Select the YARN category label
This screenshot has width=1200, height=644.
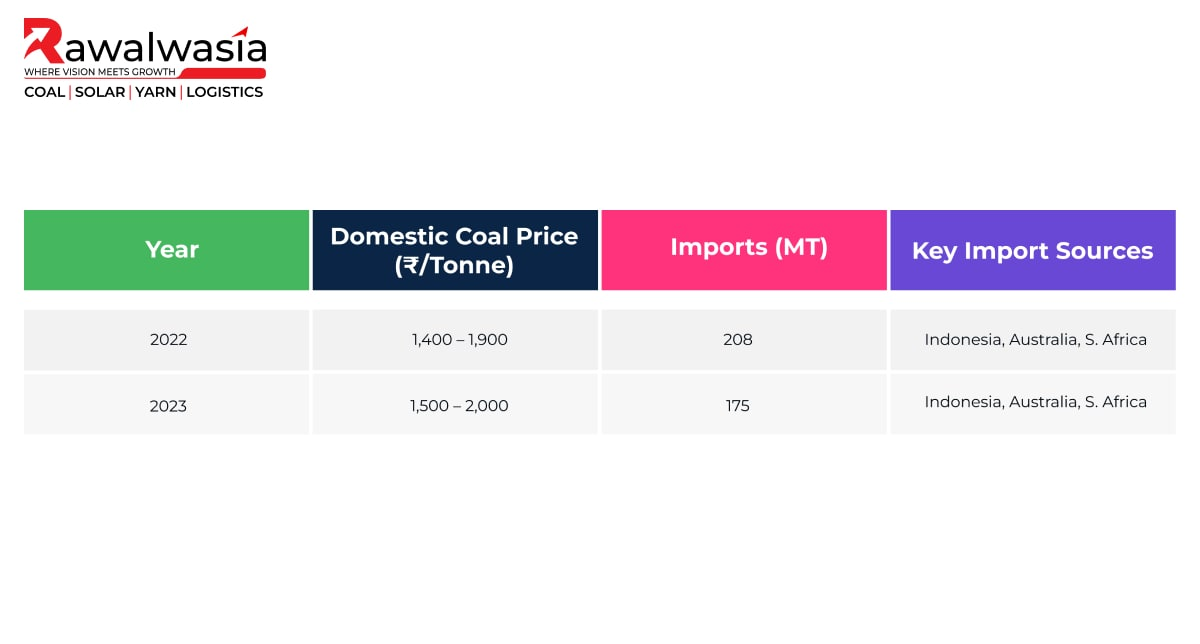(155, 92)
